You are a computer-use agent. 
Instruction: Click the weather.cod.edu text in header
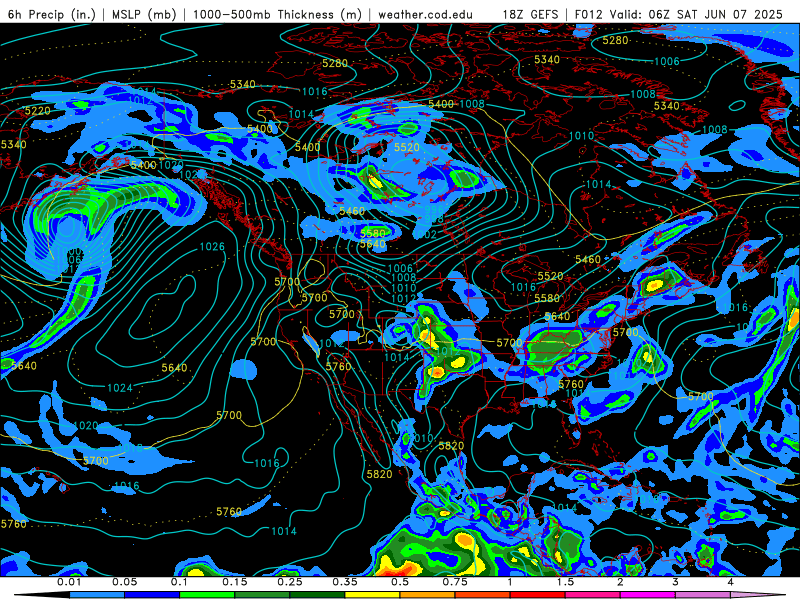point(425,14)
